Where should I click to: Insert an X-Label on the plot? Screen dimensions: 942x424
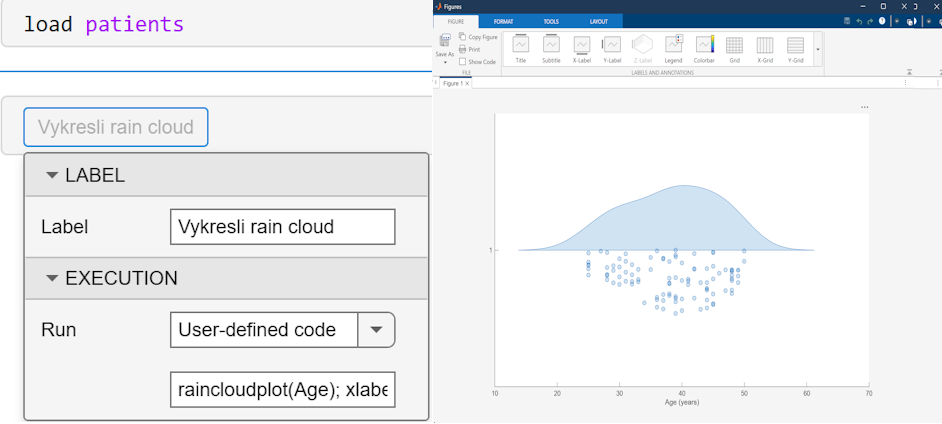581,45
